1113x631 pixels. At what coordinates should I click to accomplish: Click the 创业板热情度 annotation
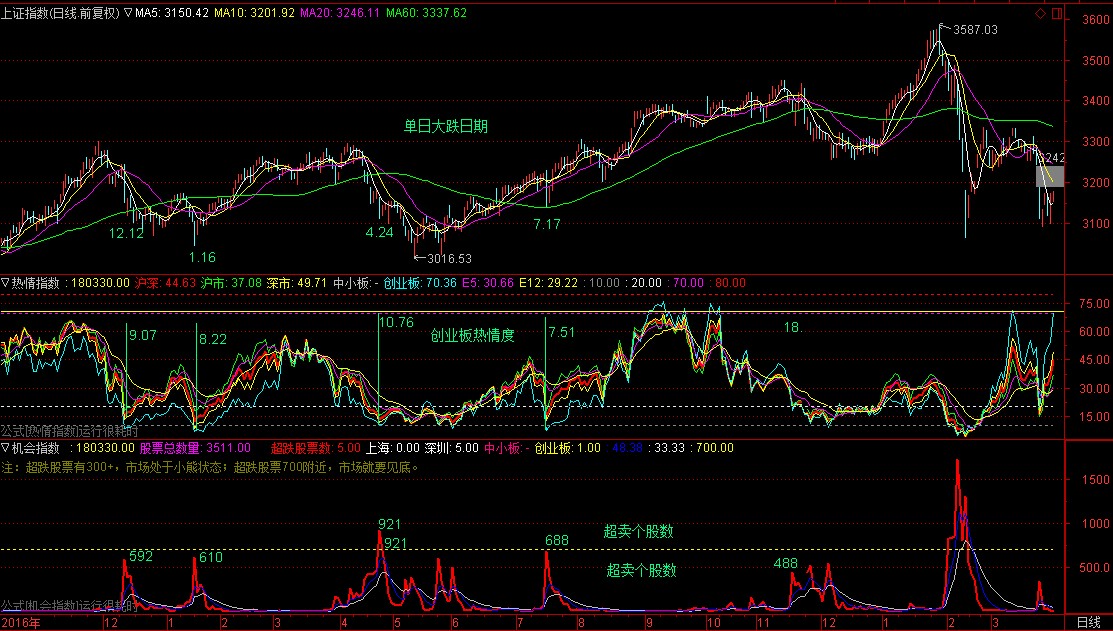(472, 335)
